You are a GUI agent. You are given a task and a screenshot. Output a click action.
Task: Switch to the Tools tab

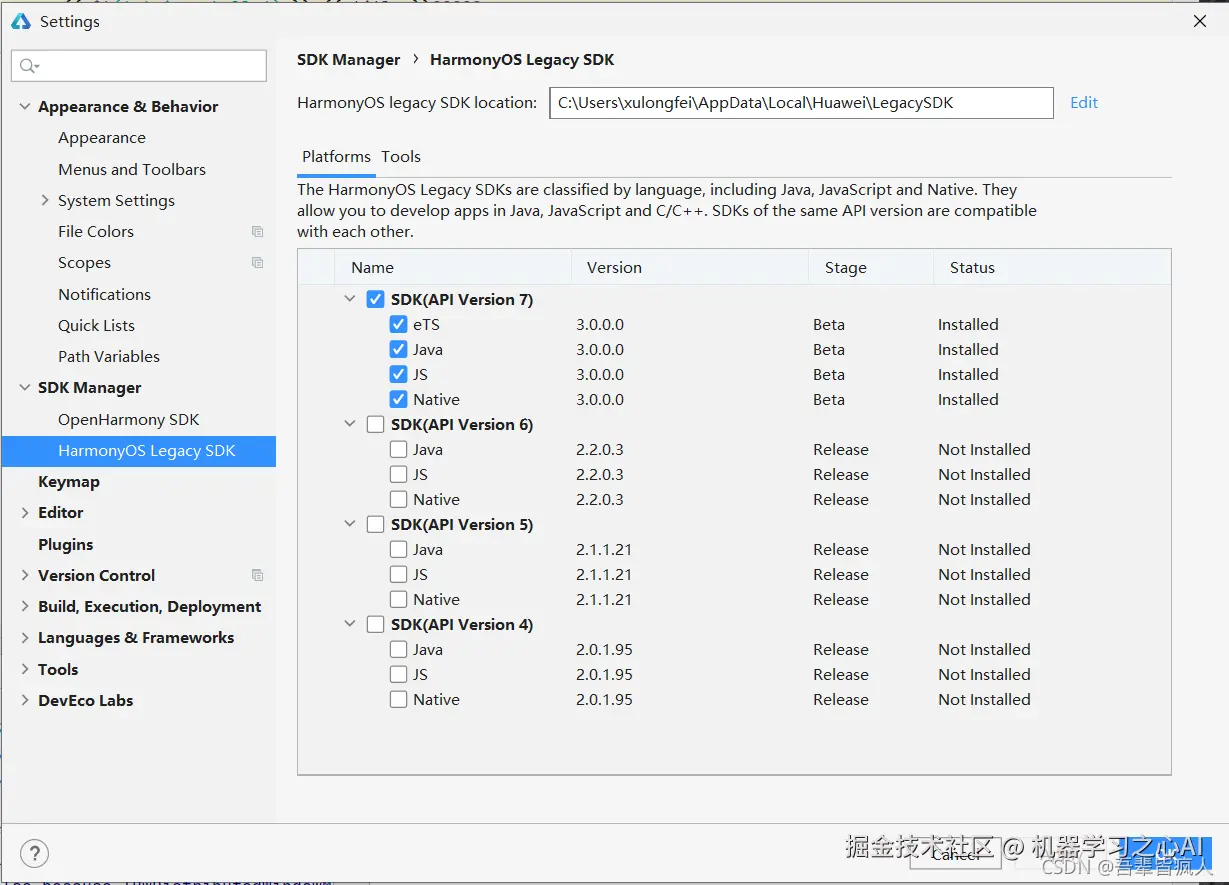coord(401,157)
